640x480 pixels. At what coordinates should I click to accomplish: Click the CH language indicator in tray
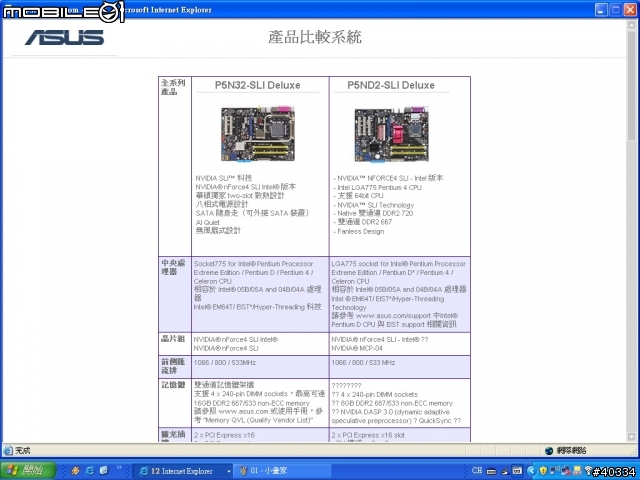(477, 471)
